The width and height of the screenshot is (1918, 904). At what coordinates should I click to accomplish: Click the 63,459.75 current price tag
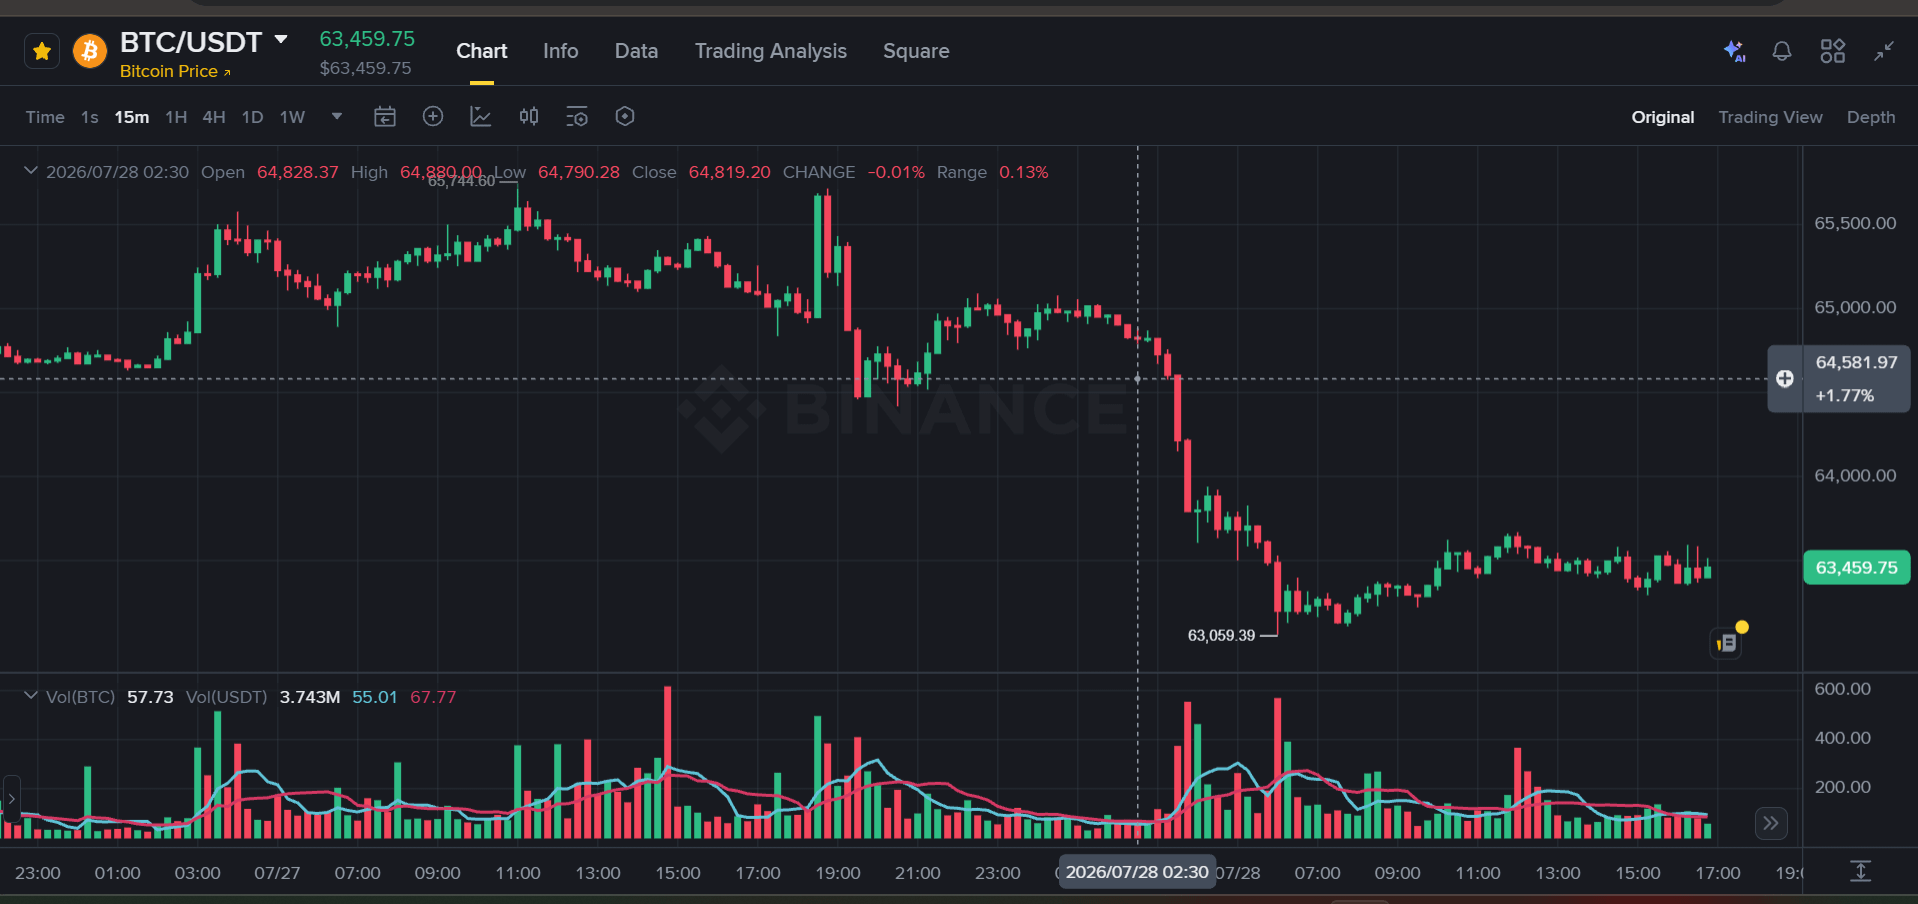point(1856,568)
